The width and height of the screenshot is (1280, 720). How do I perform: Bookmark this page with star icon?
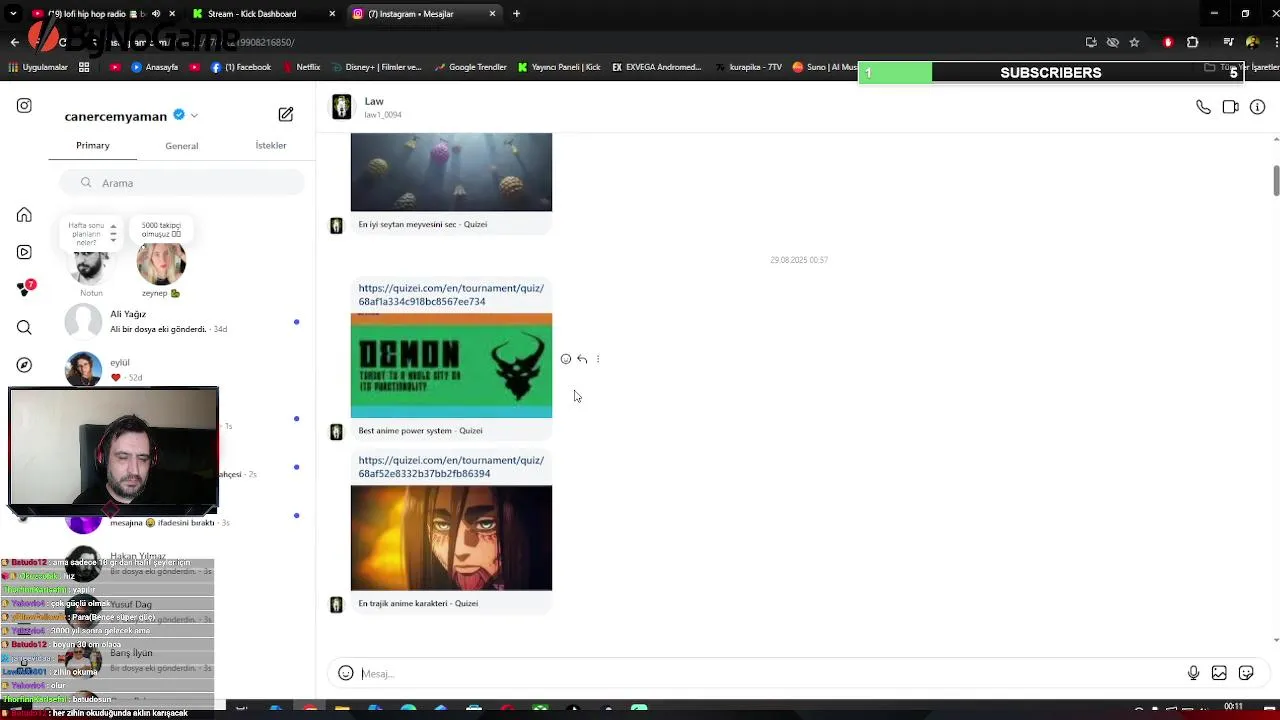point(1134,42)
